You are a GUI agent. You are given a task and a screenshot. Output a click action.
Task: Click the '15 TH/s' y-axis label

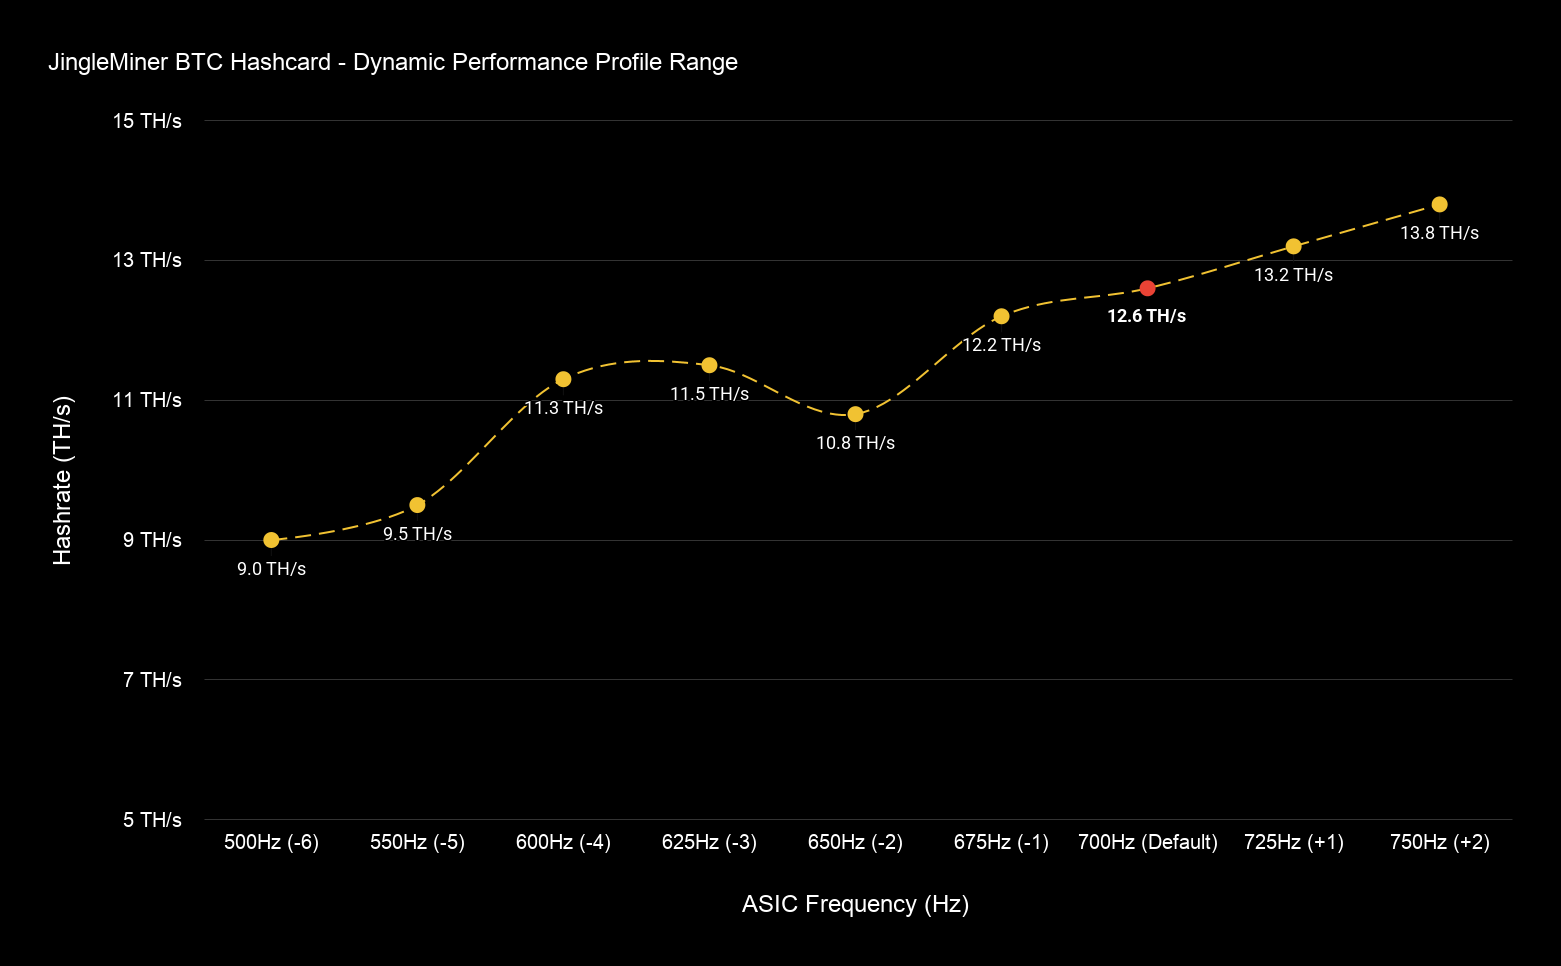pos(147,121)
